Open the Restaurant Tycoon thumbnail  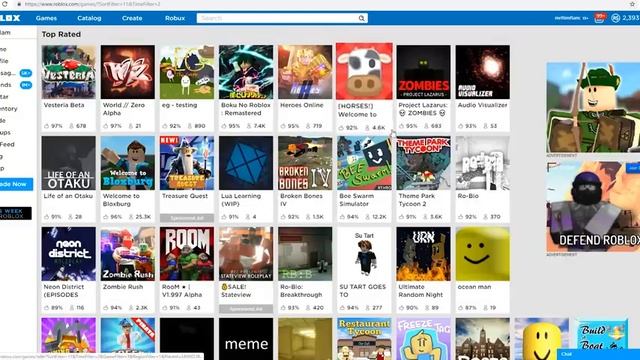pos(364,339)
